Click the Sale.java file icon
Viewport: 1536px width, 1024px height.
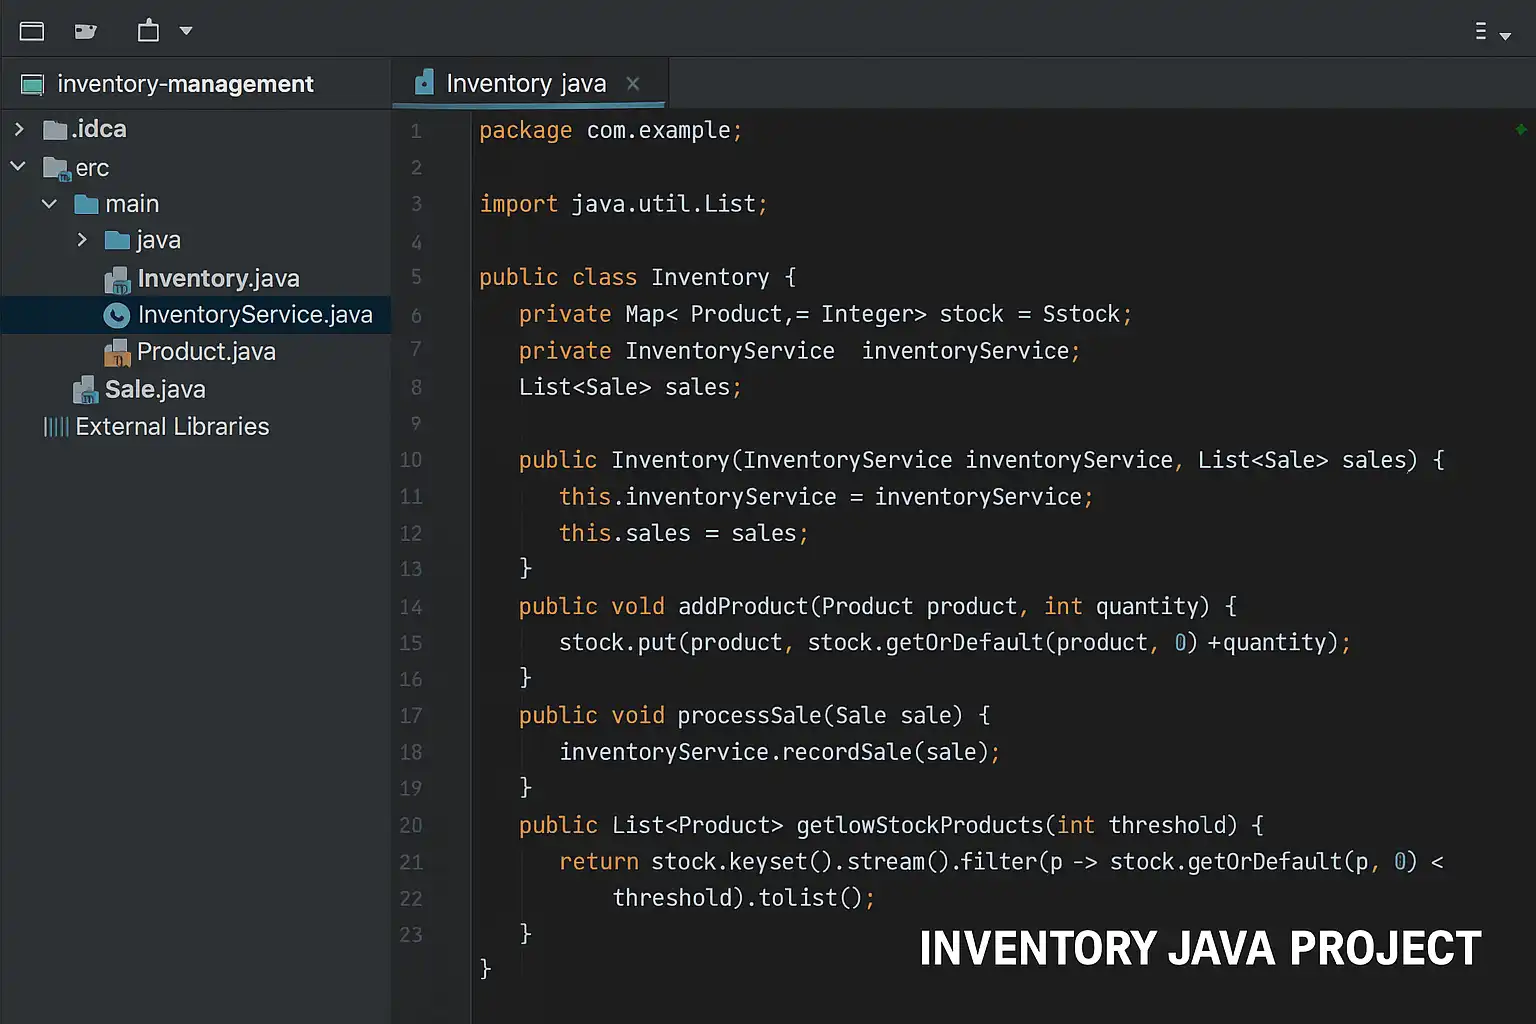pos(86,389)
